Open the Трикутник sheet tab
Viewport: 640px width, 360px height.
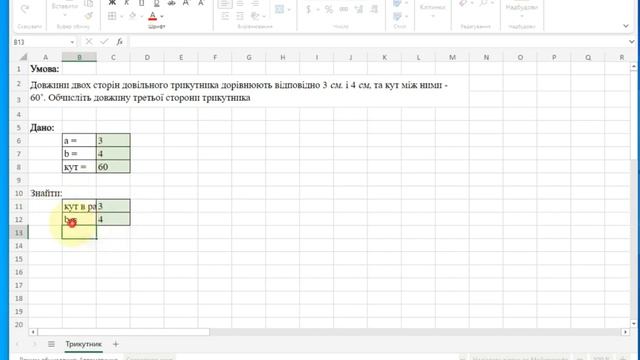click(84, 344)
